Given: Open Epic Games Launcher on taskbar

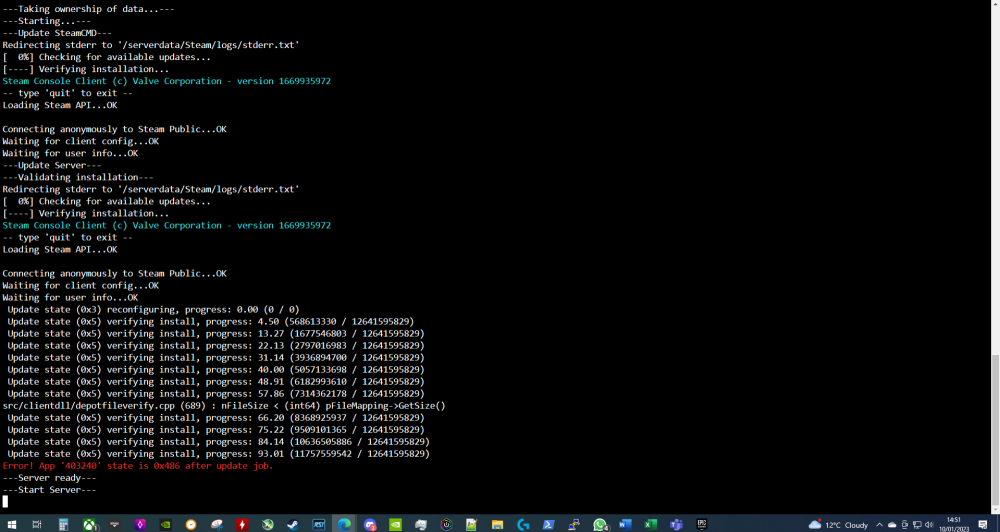Looking at the screenshot, I should pos(702,524).
